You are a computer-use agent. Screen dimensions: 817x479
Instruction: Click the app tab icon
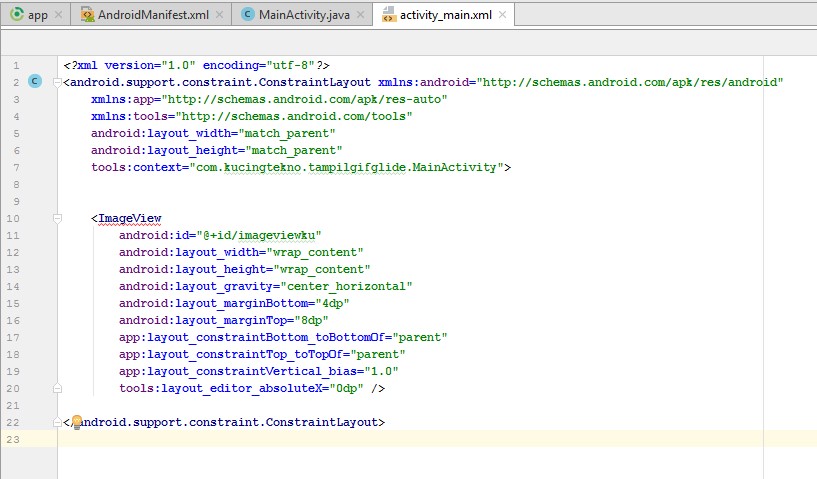tap(17, 14)
